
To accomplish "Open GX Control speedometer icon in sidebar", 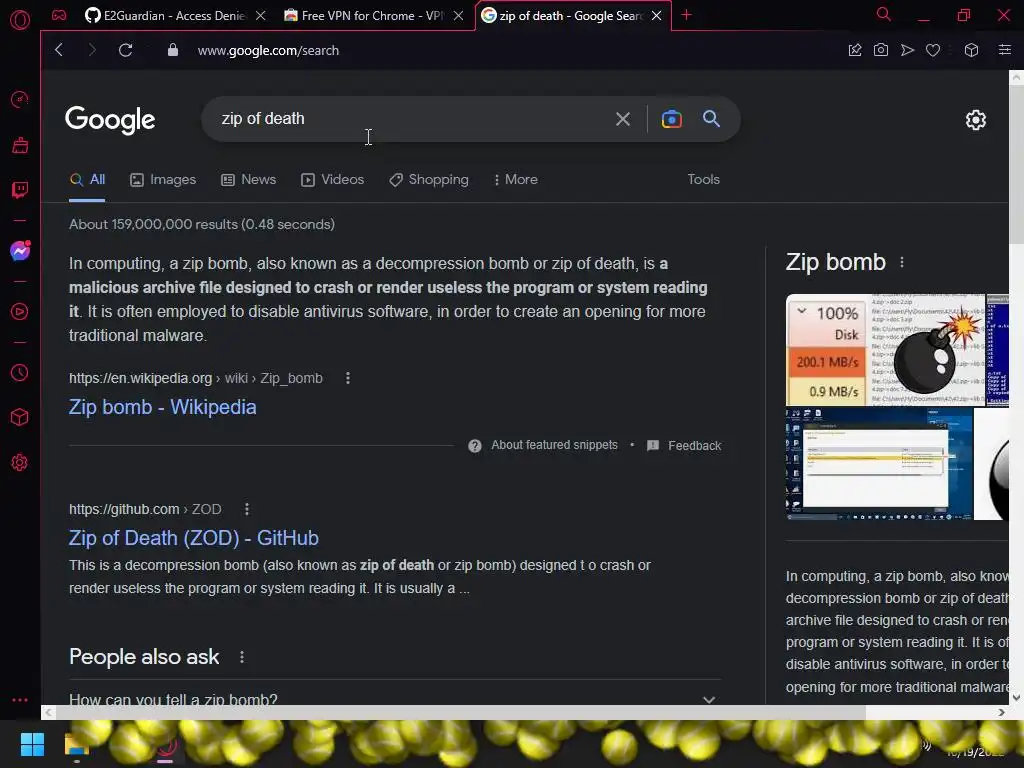I will point(20,99).
